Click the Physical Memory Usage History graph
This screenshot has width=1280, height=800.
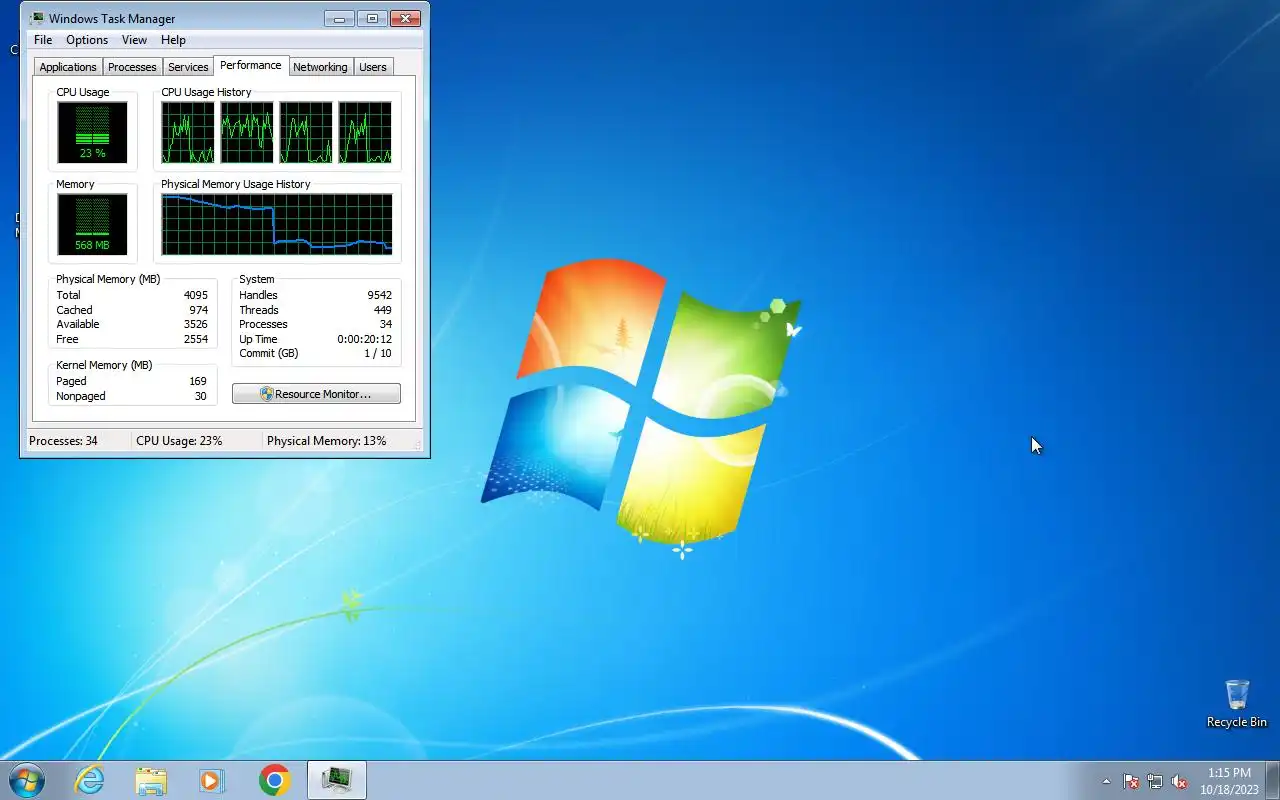(x=277, y=224)
